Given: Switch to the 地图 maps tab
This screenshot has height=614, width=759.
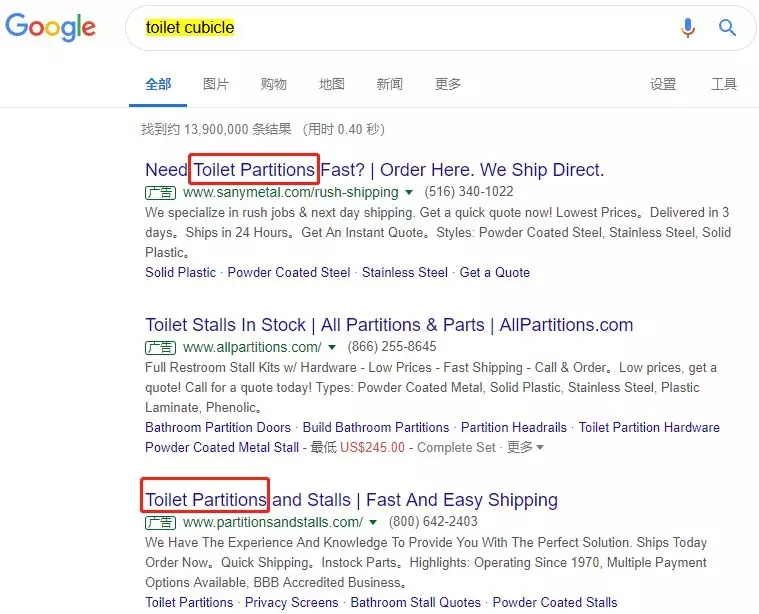Looking at the screenshot, I should point(332,84).
